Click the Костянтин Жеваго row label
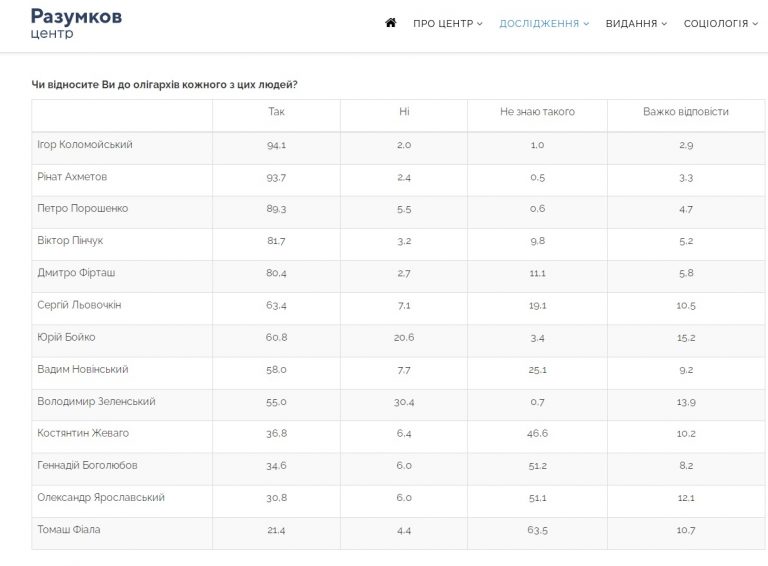Image resolution: width=768 pixels, height=566 pixels. (83, 433)
